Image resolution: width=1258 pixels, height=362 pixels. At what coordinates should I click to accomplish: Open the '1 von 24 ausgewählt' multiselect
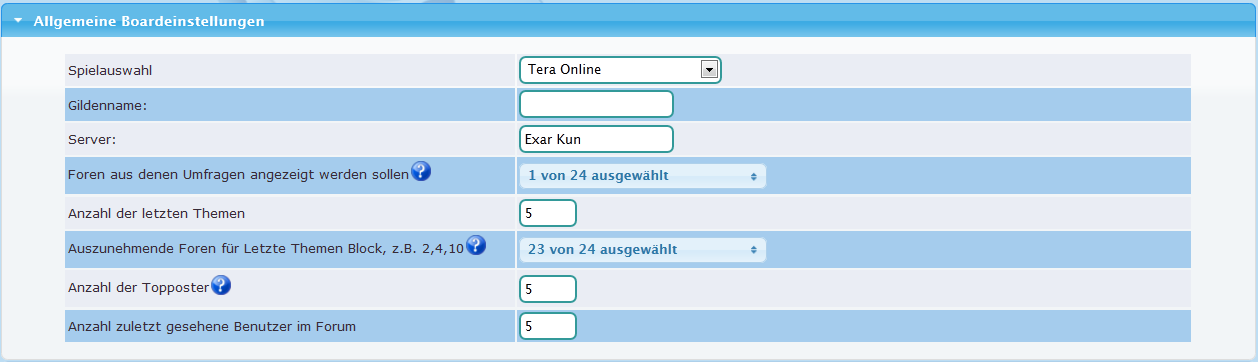click(642, 176)
